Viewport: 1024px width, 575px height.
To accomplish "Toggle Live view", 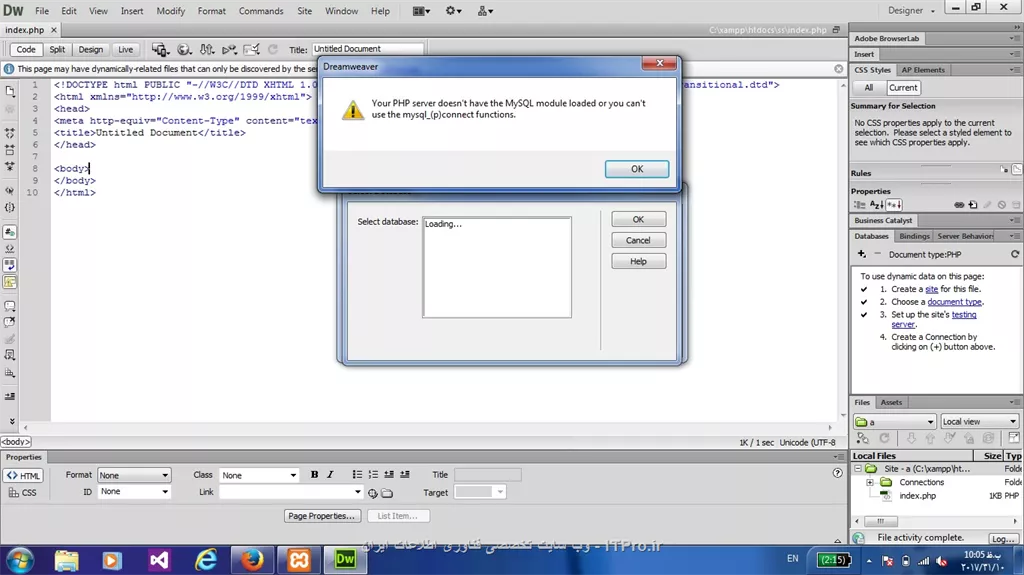I will coord(125,50).
